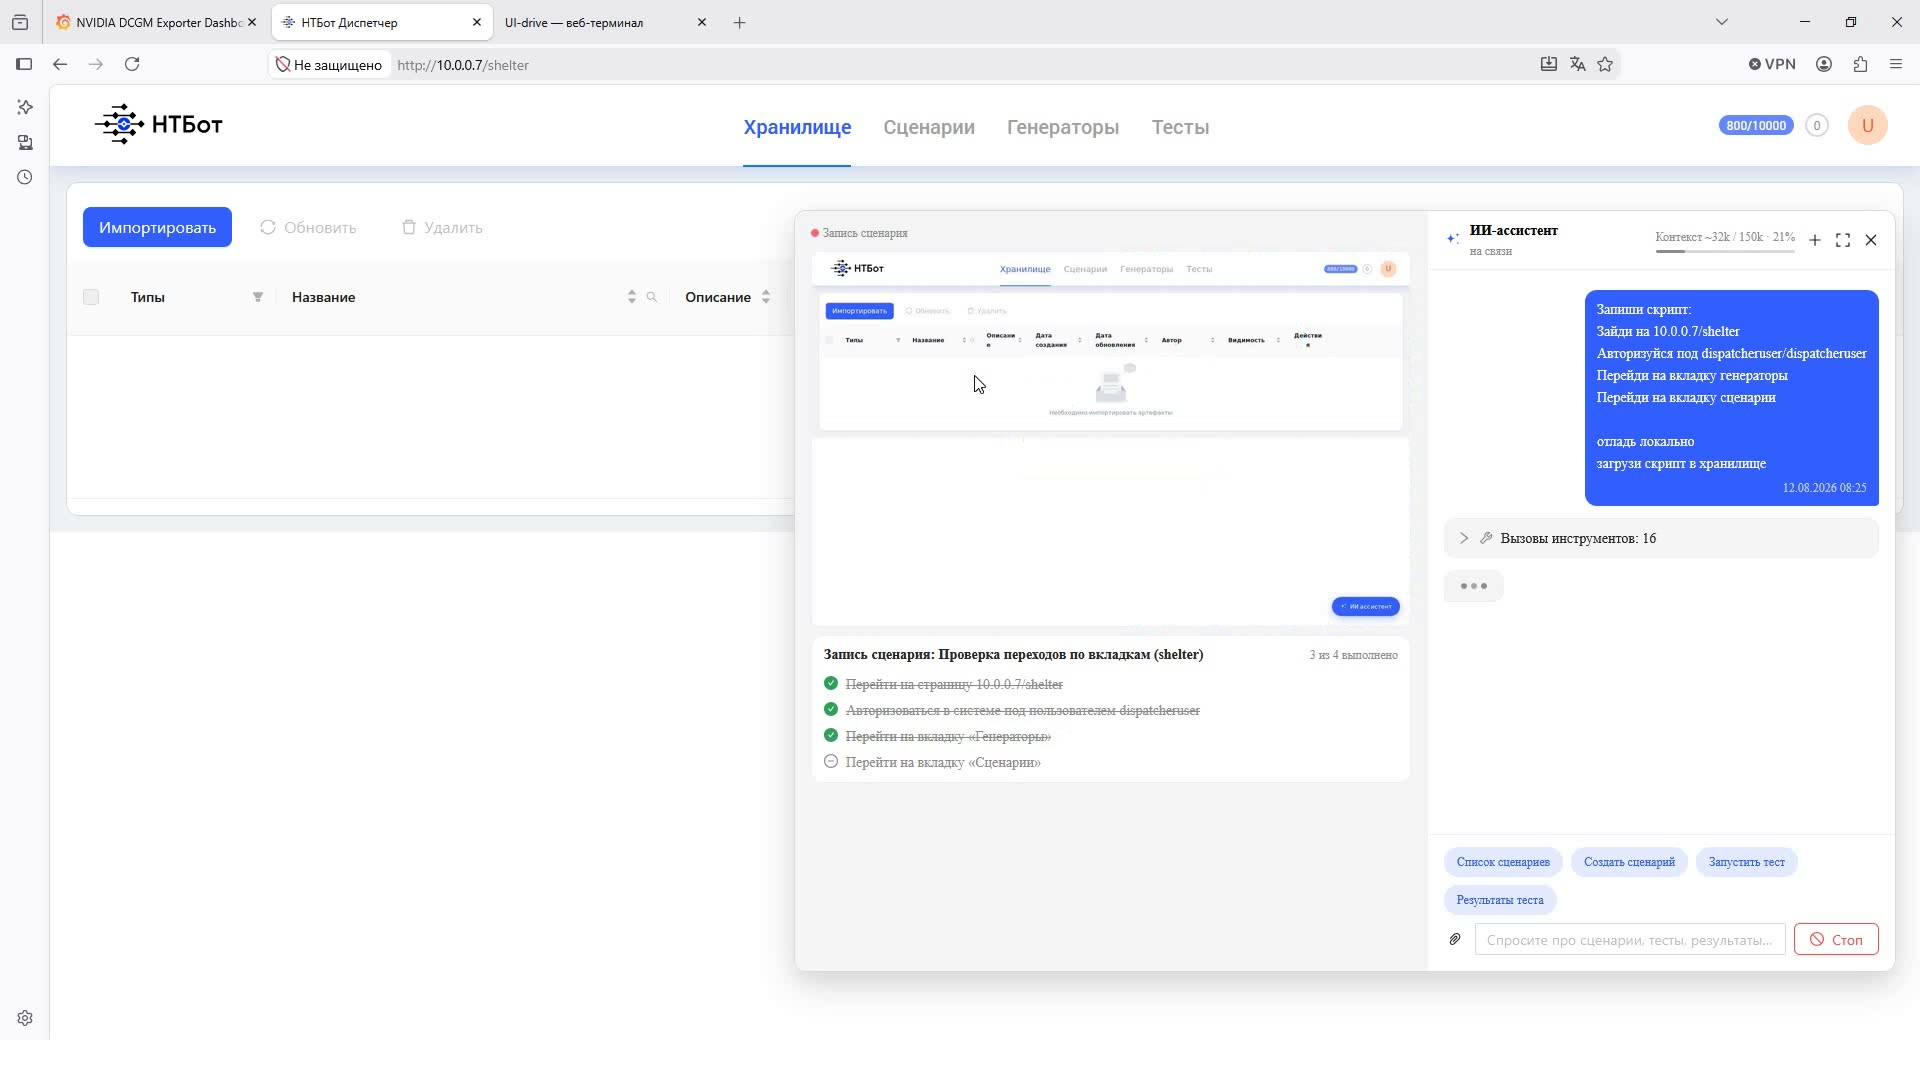Sort by the Название column arrows
The width and height of the screenshot is (1920, 1080).
point(631,297)
